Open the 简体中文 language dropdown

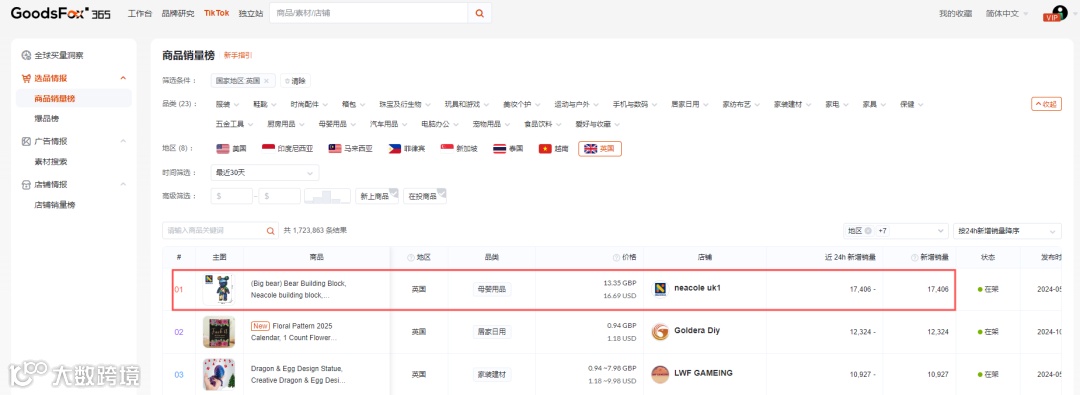[1007, 13]
